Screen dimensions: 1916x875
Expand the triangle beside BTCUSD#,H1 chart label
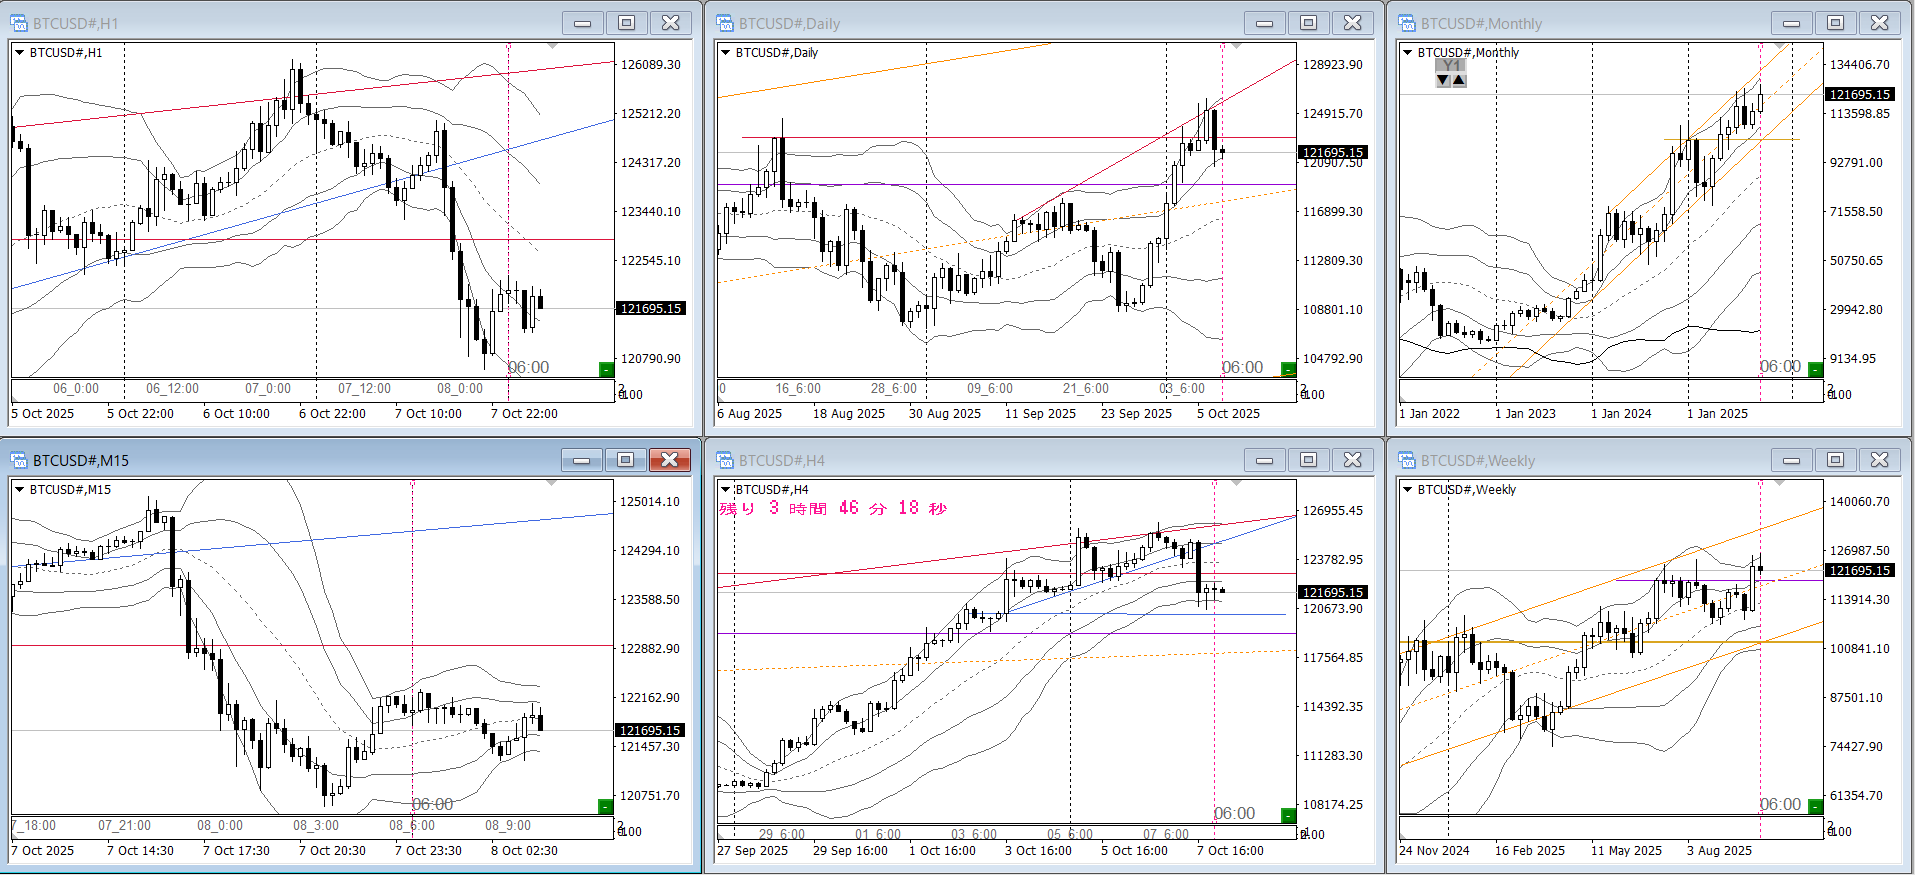click(x=19, y=53)
